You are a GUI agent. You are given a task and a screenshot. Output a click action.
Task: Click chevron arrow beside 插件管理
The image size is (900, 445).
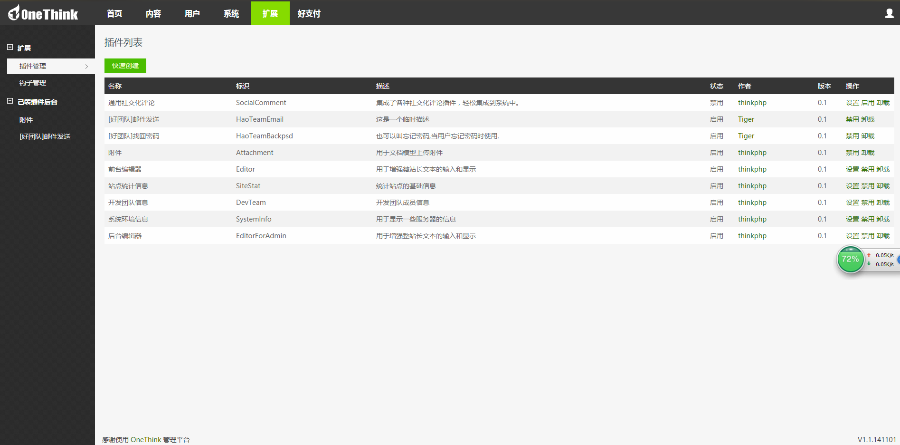coord(86,67)
